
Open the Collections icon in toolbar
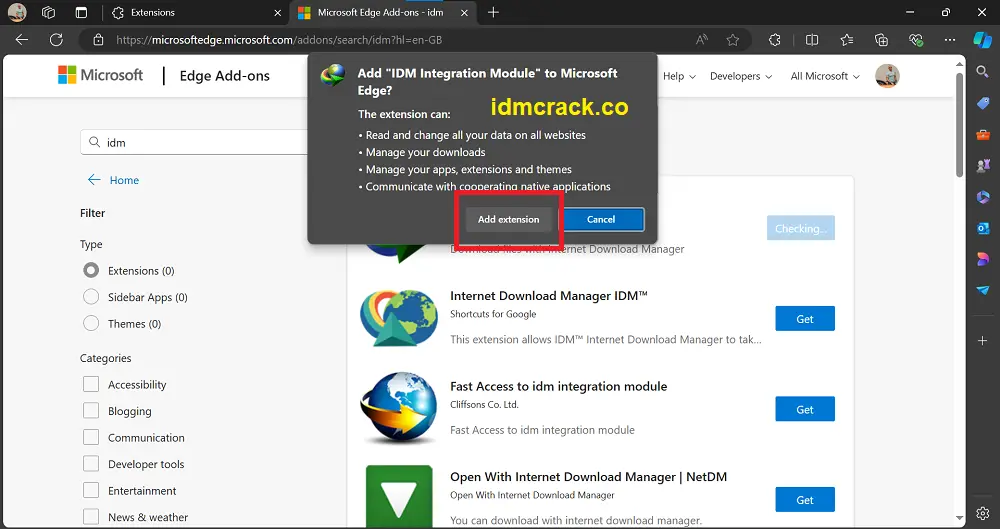pyautogui.click(x=881, y=40)
